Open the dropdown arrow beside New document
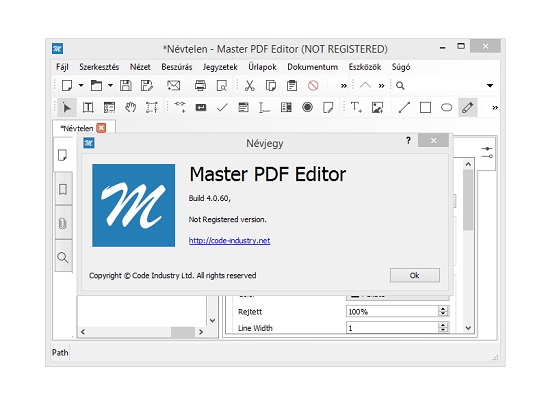Viewport: 550px width, 417px height. pos(81,85)
